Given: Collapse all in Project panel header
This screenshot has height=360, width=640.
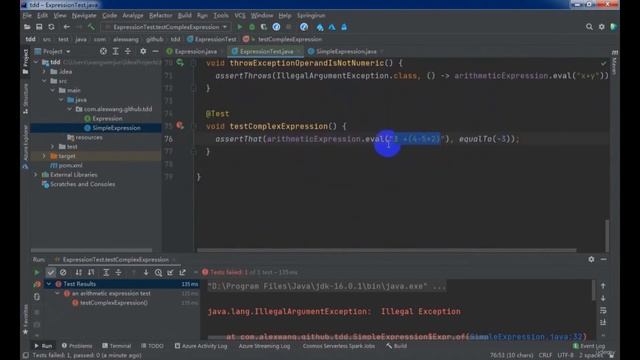Looking at the screenshot, I should tap(128, 51).
